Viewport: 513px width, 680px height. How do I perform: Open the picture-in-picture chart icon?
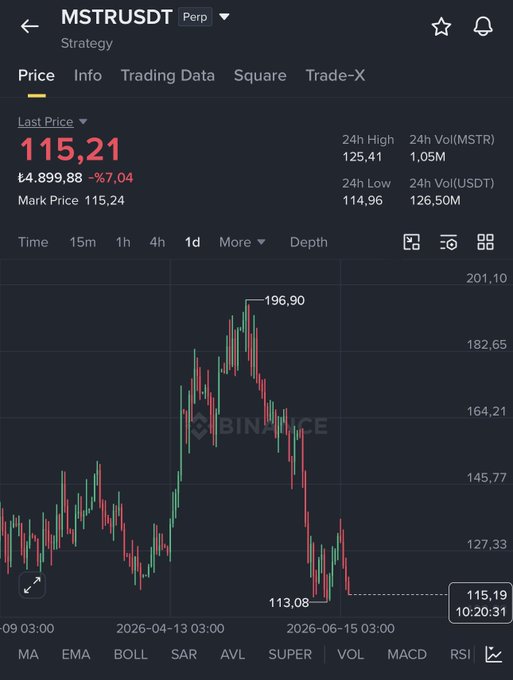click(x=412, y=242)
